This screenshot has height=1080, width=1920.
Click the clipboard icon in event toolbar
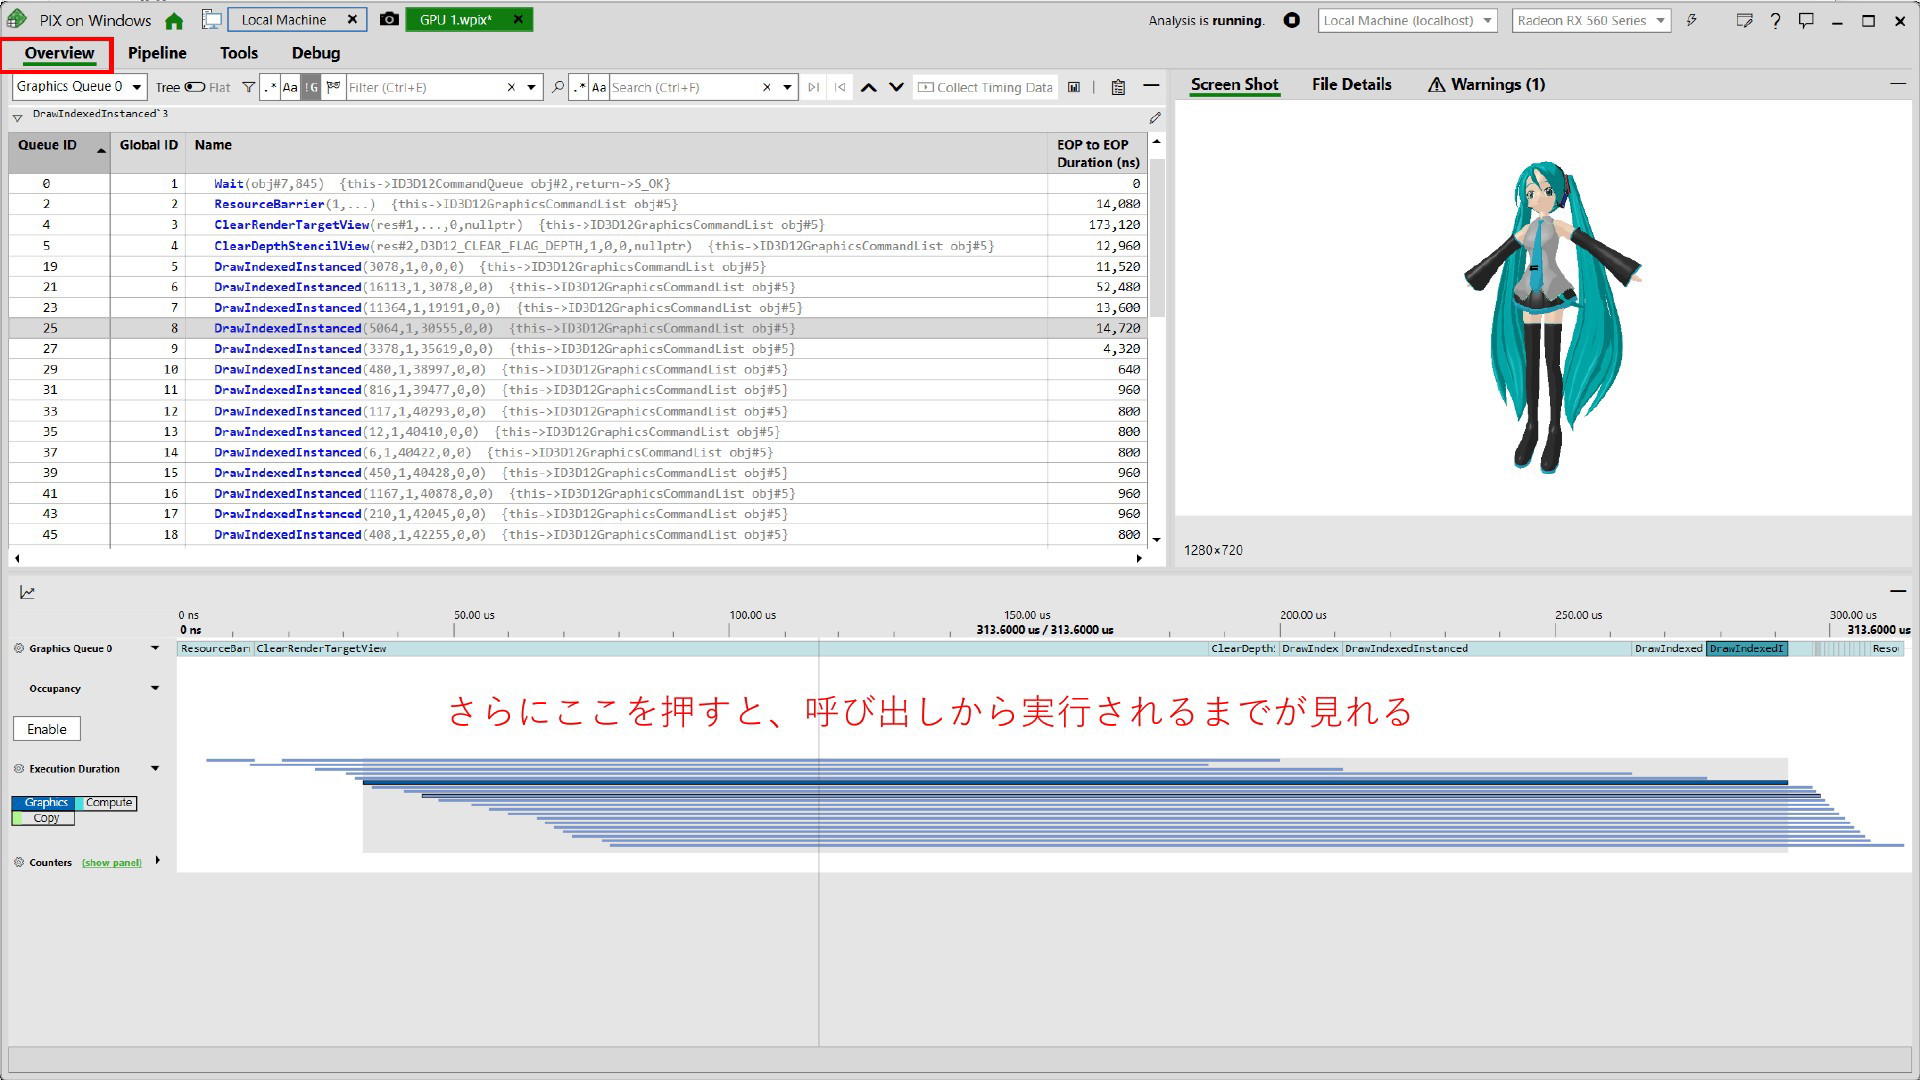coord(1118,88)
